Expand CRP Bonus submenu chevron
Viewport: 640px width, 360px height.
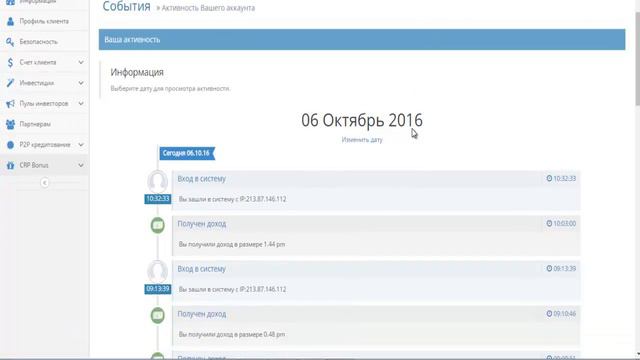pyautogui.click(x=81, y=165)
